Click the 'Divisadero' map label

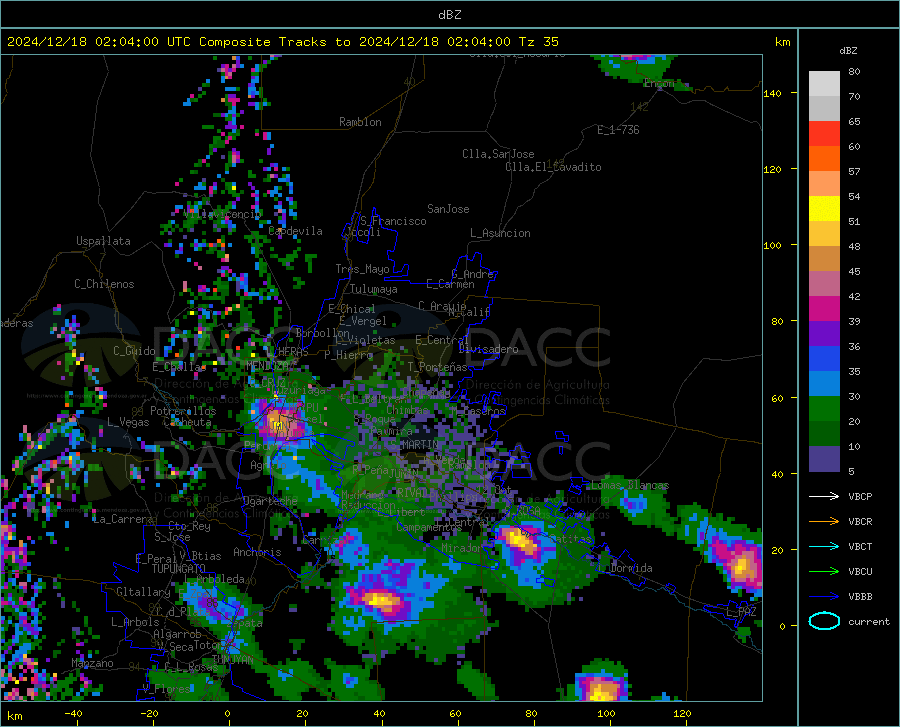point(488,349)
